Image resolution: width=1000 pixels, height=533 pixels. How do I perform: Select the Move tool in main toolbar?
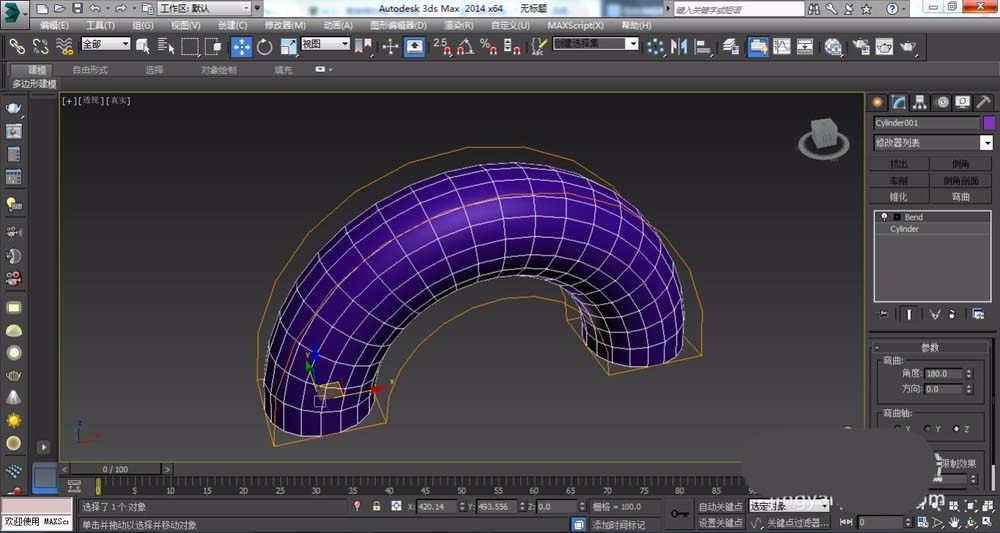[x=241, y=46]
